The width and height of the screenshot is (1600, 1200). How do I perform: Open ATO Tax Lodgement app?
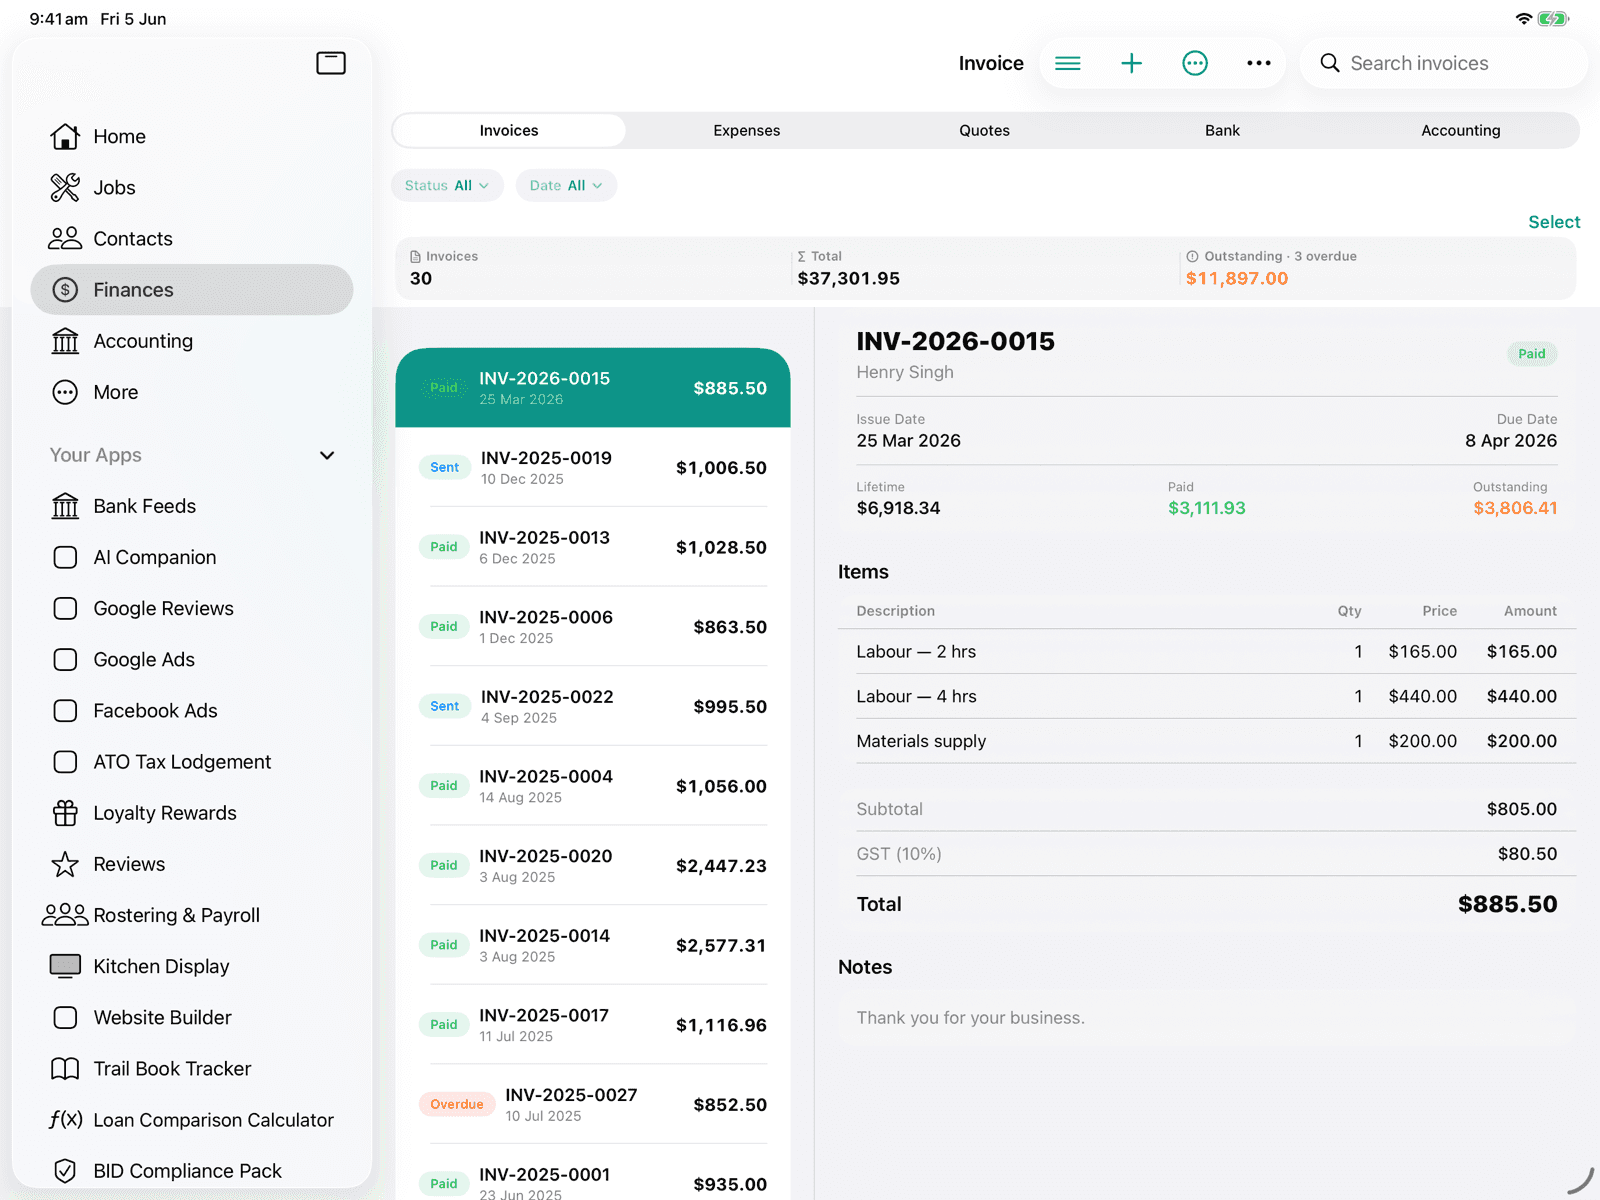coord(192,762)
